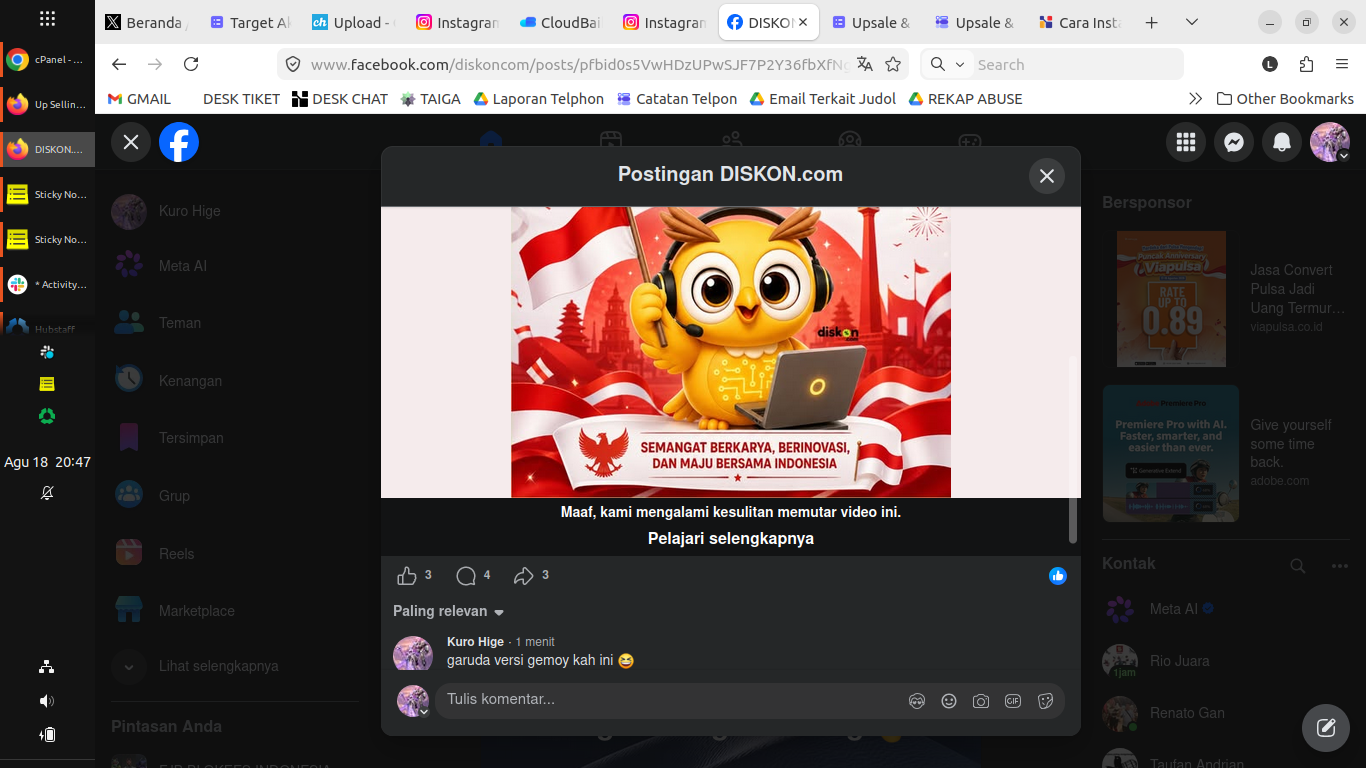Switch commenting profile via the avatar arrow
Viewport: 1366px width, 768px height.
424,713
